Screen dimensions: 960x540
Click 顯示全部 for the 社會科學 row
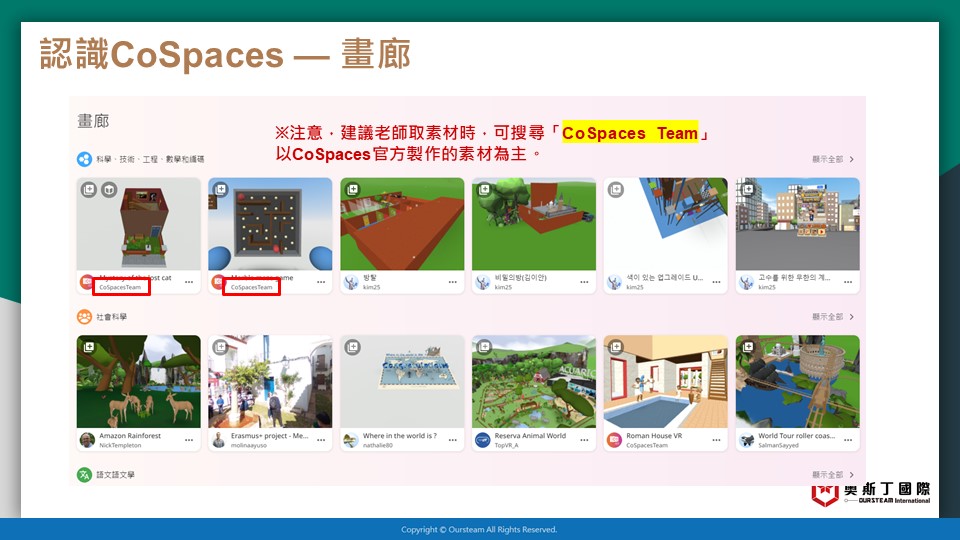click(x=833, y=317)
